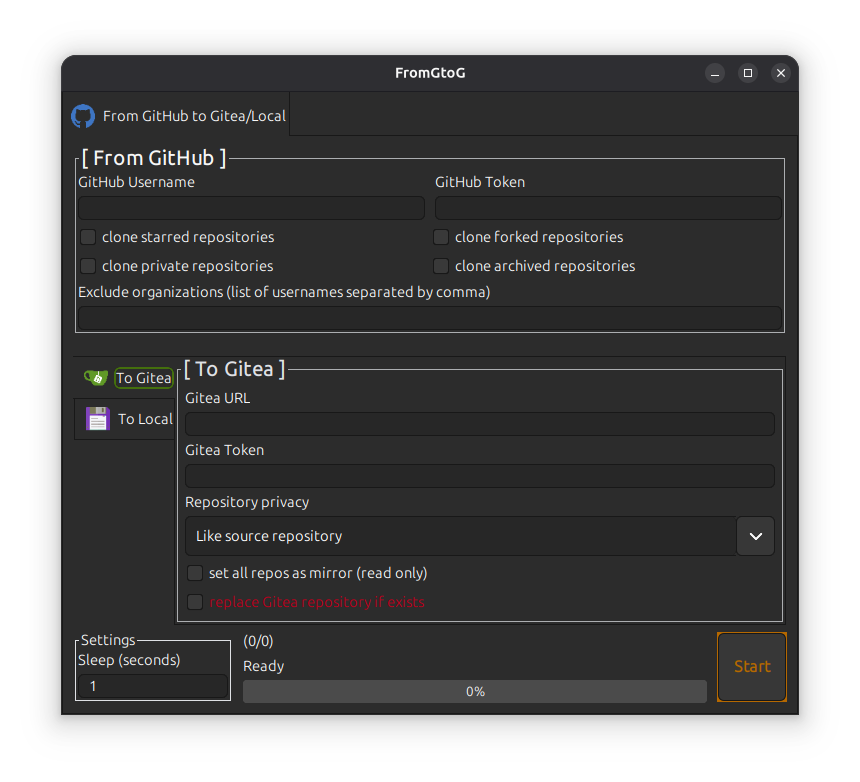The width and height of the screenshot is (860, 782).
Task: Toggle clone private repositories checkbox
Action: pyautogui.click(x=88, y=266)
